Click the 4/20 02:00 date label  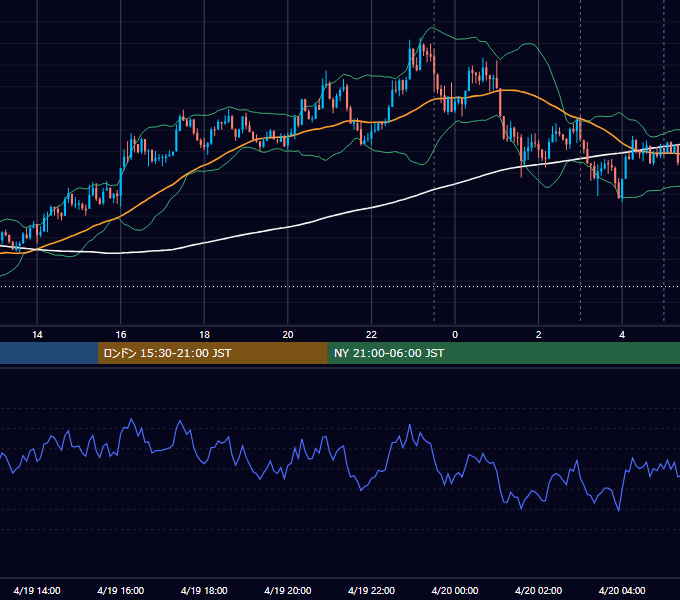coord(538,590)
